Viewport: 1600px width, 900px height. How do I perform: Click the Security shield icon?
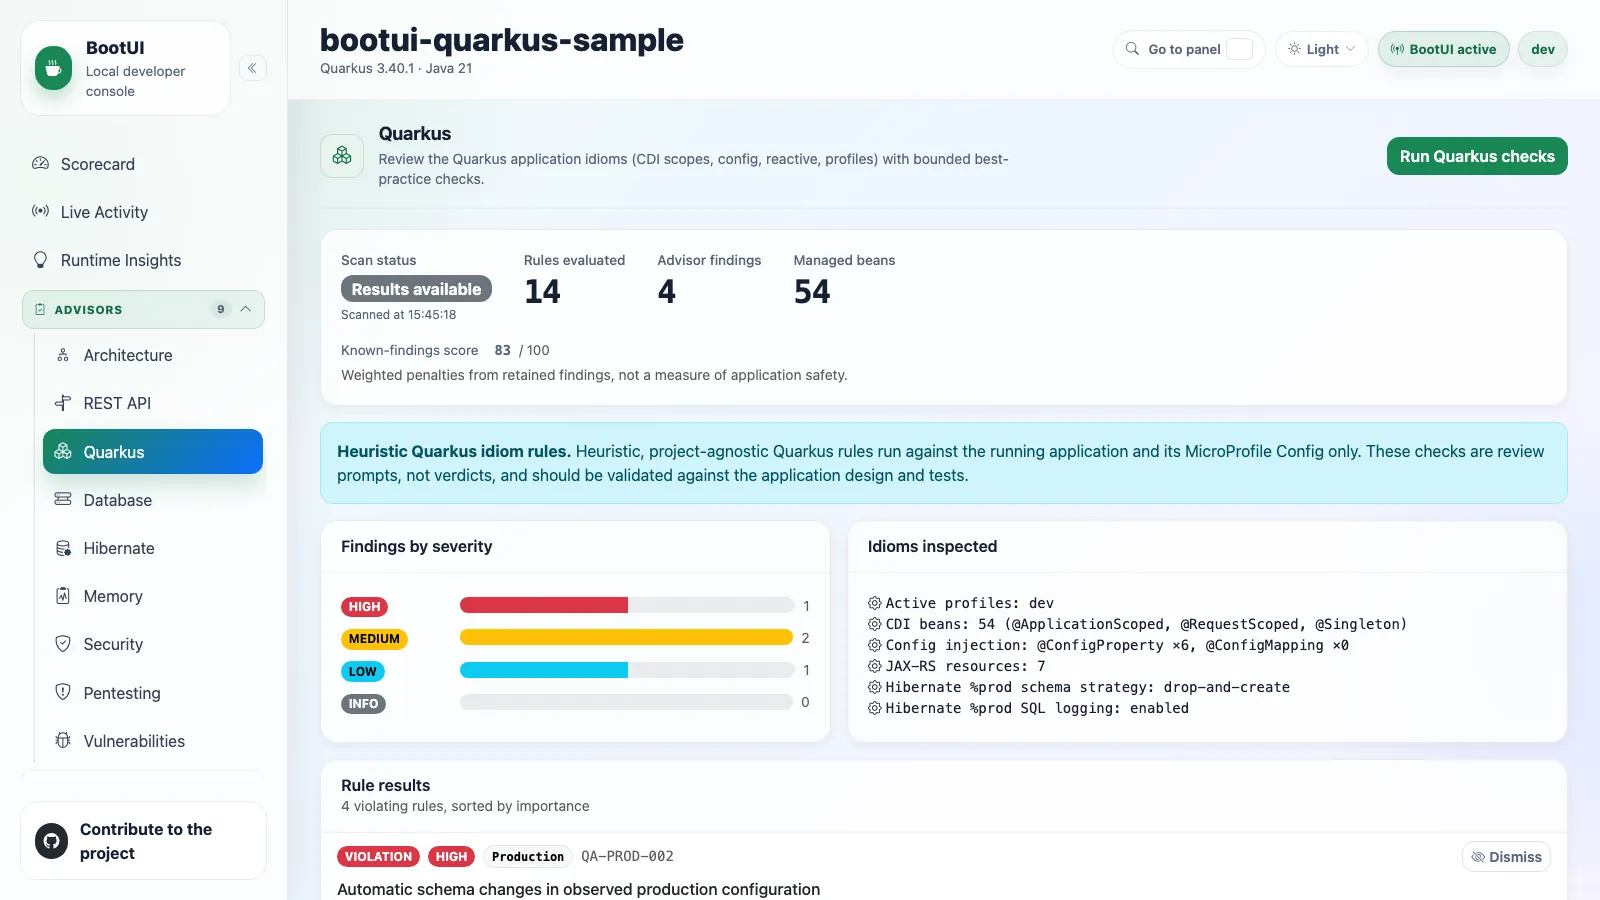pos(63,644)
